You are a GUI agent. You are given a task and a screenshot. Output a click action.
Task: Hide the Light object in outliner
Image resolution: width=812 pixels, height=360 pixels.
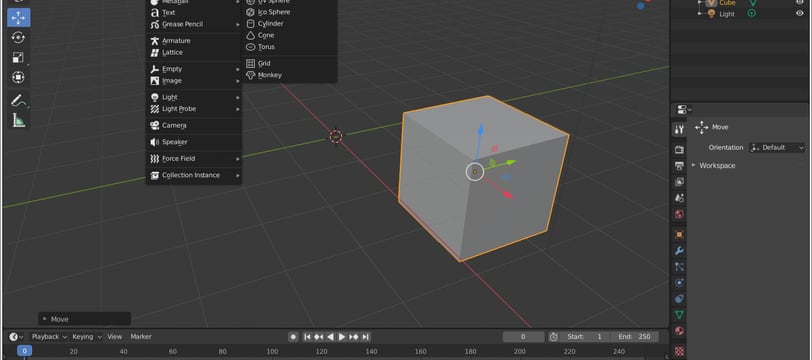click(800, 13)
